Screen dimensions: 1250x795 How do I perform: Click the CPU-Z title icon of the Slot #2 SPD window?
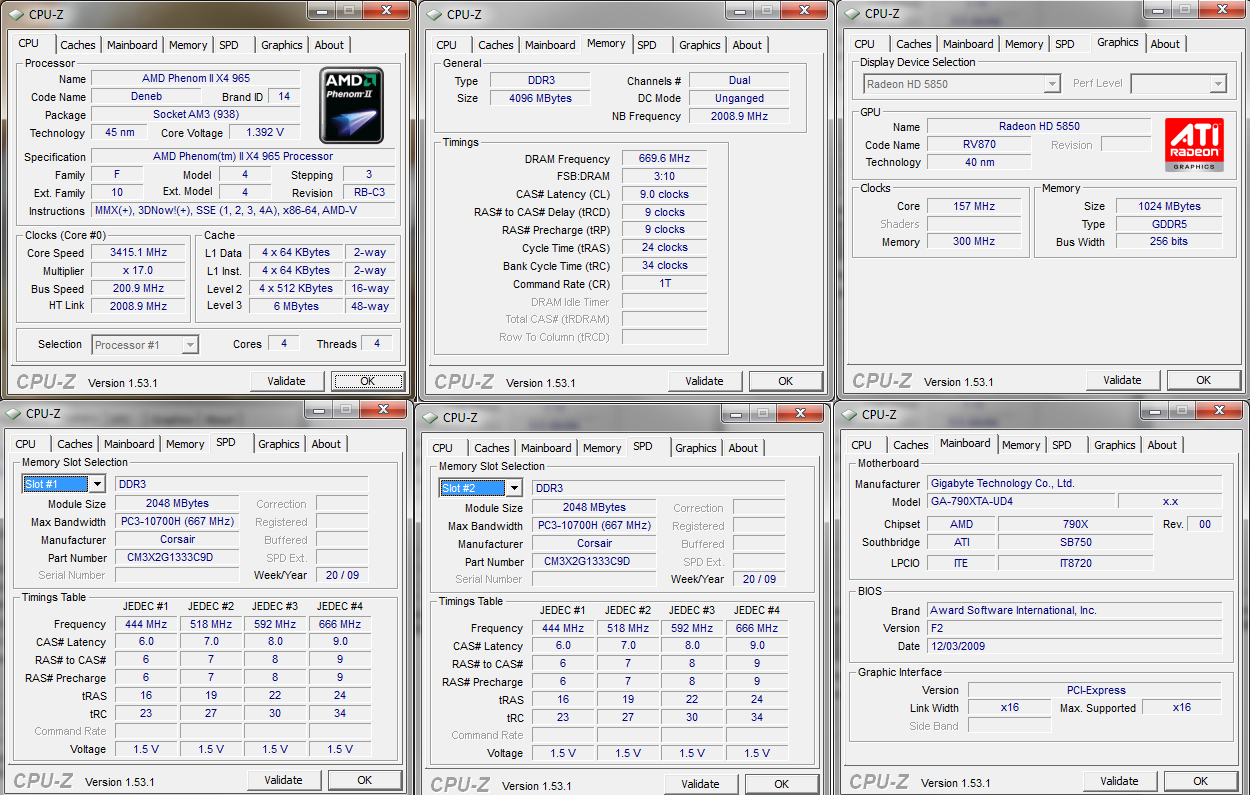pos(429,417)
